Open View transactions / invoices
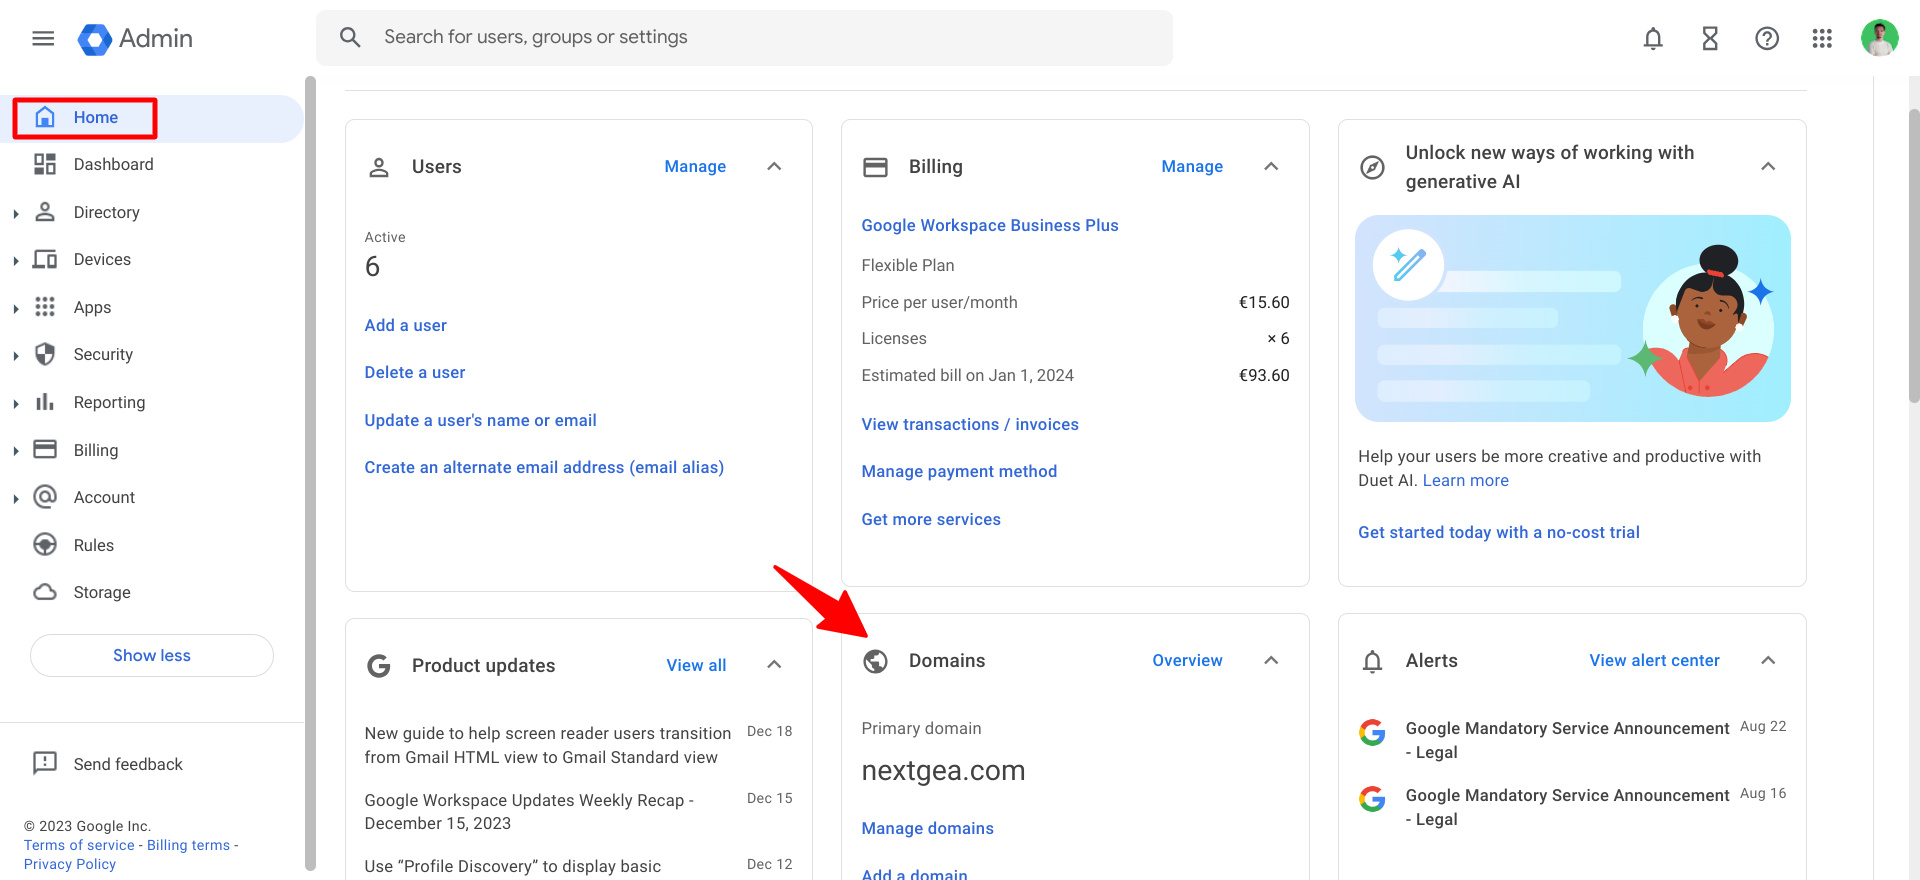Screen dimensions: 1920x880 click(970, 424)
